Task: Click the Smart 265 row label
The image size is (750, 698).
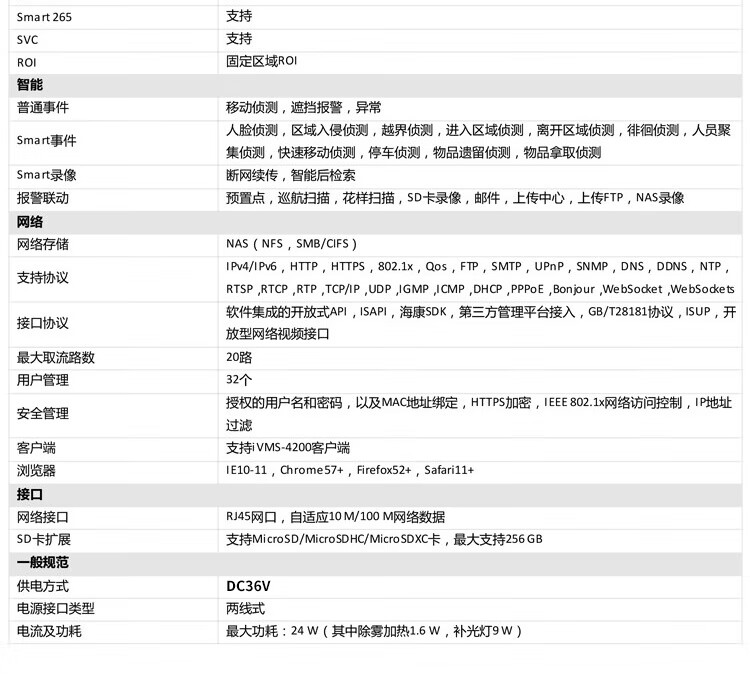Action: click(x=44, y=16)
